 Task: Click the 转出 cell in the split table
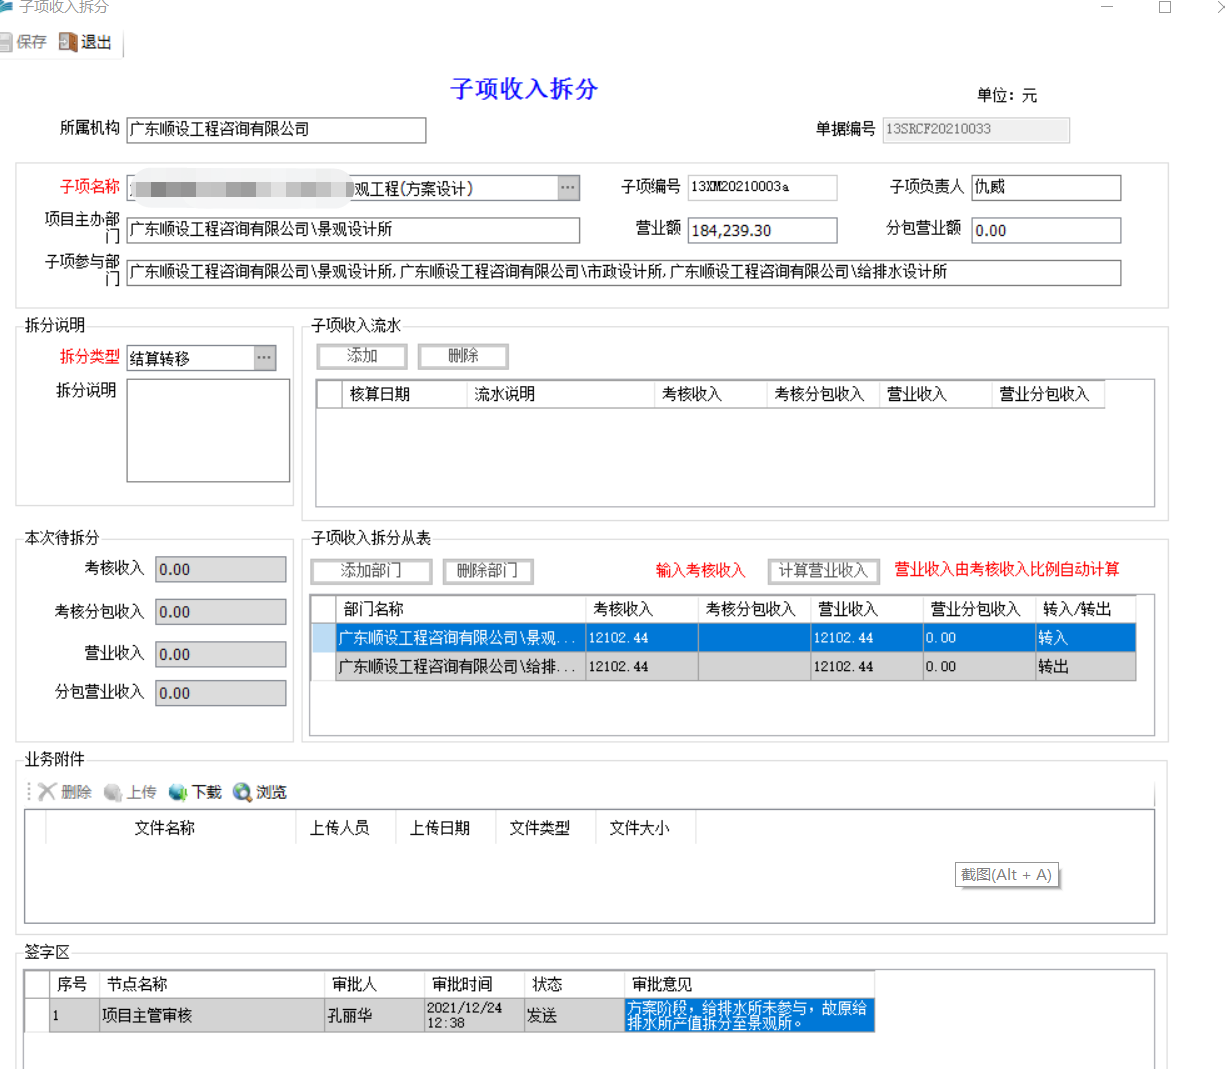coord(1085,667)
